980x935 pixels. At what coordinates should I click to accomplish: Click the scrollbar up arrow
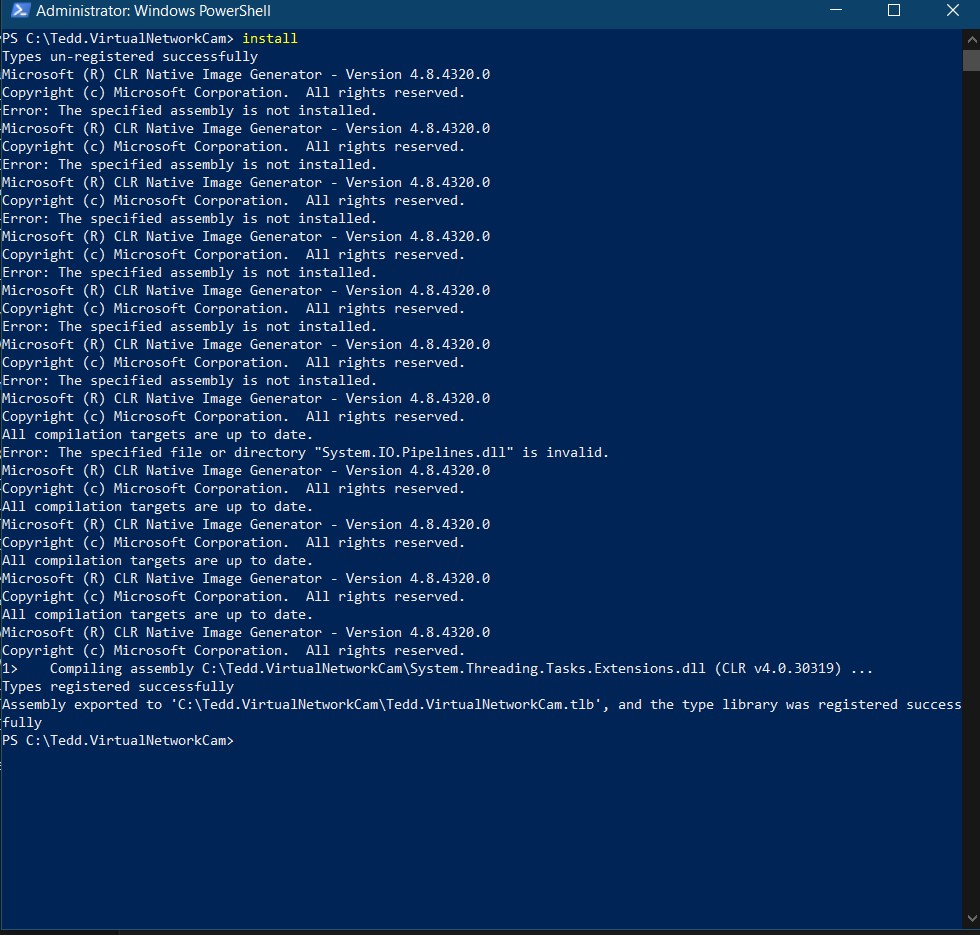click(x=972, y=38)
